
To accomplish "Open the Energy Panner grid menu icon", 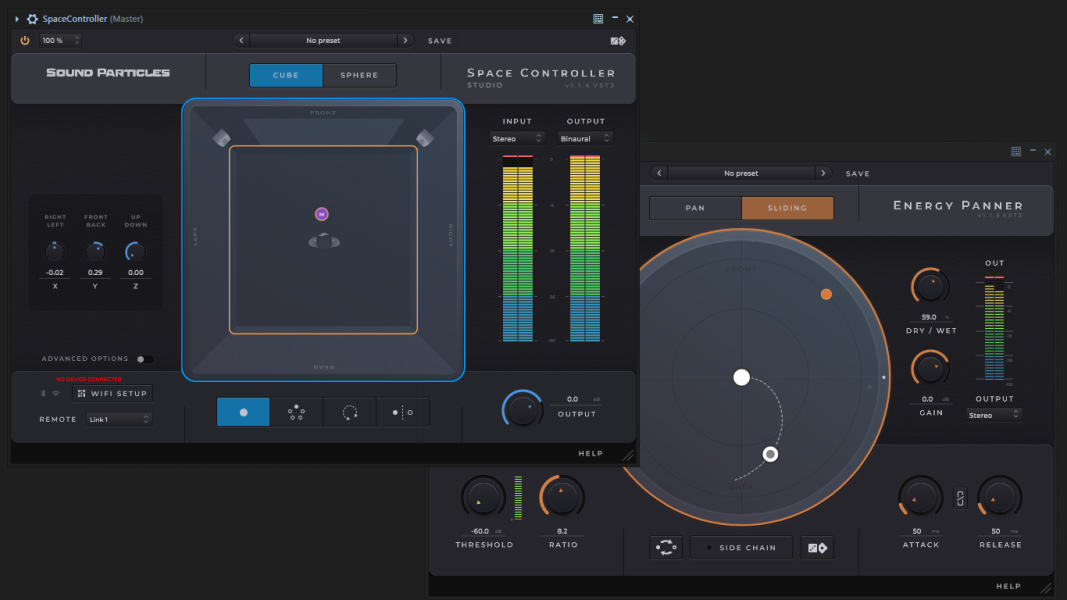I will 1016,152.
